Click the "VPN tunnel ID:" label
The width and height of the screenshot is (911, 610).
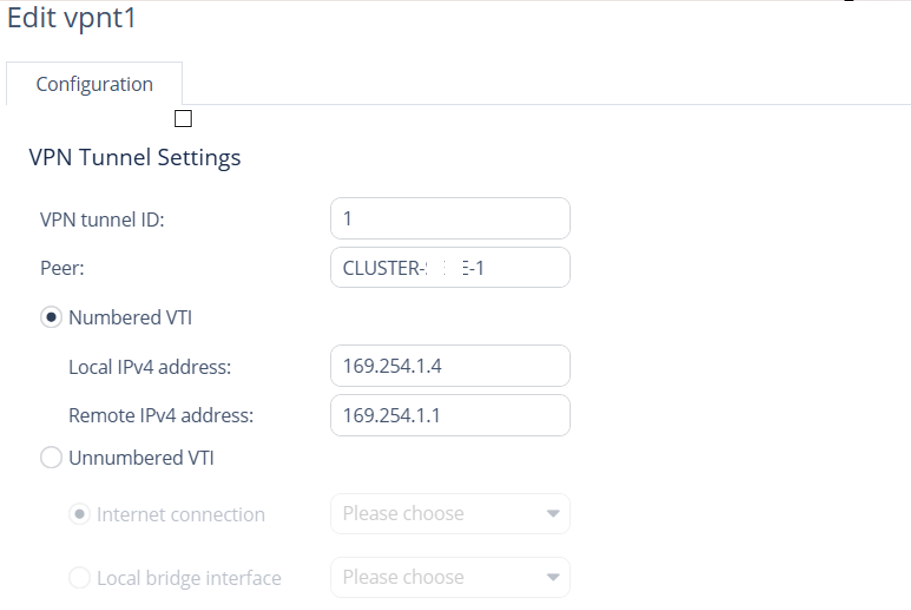102,220
